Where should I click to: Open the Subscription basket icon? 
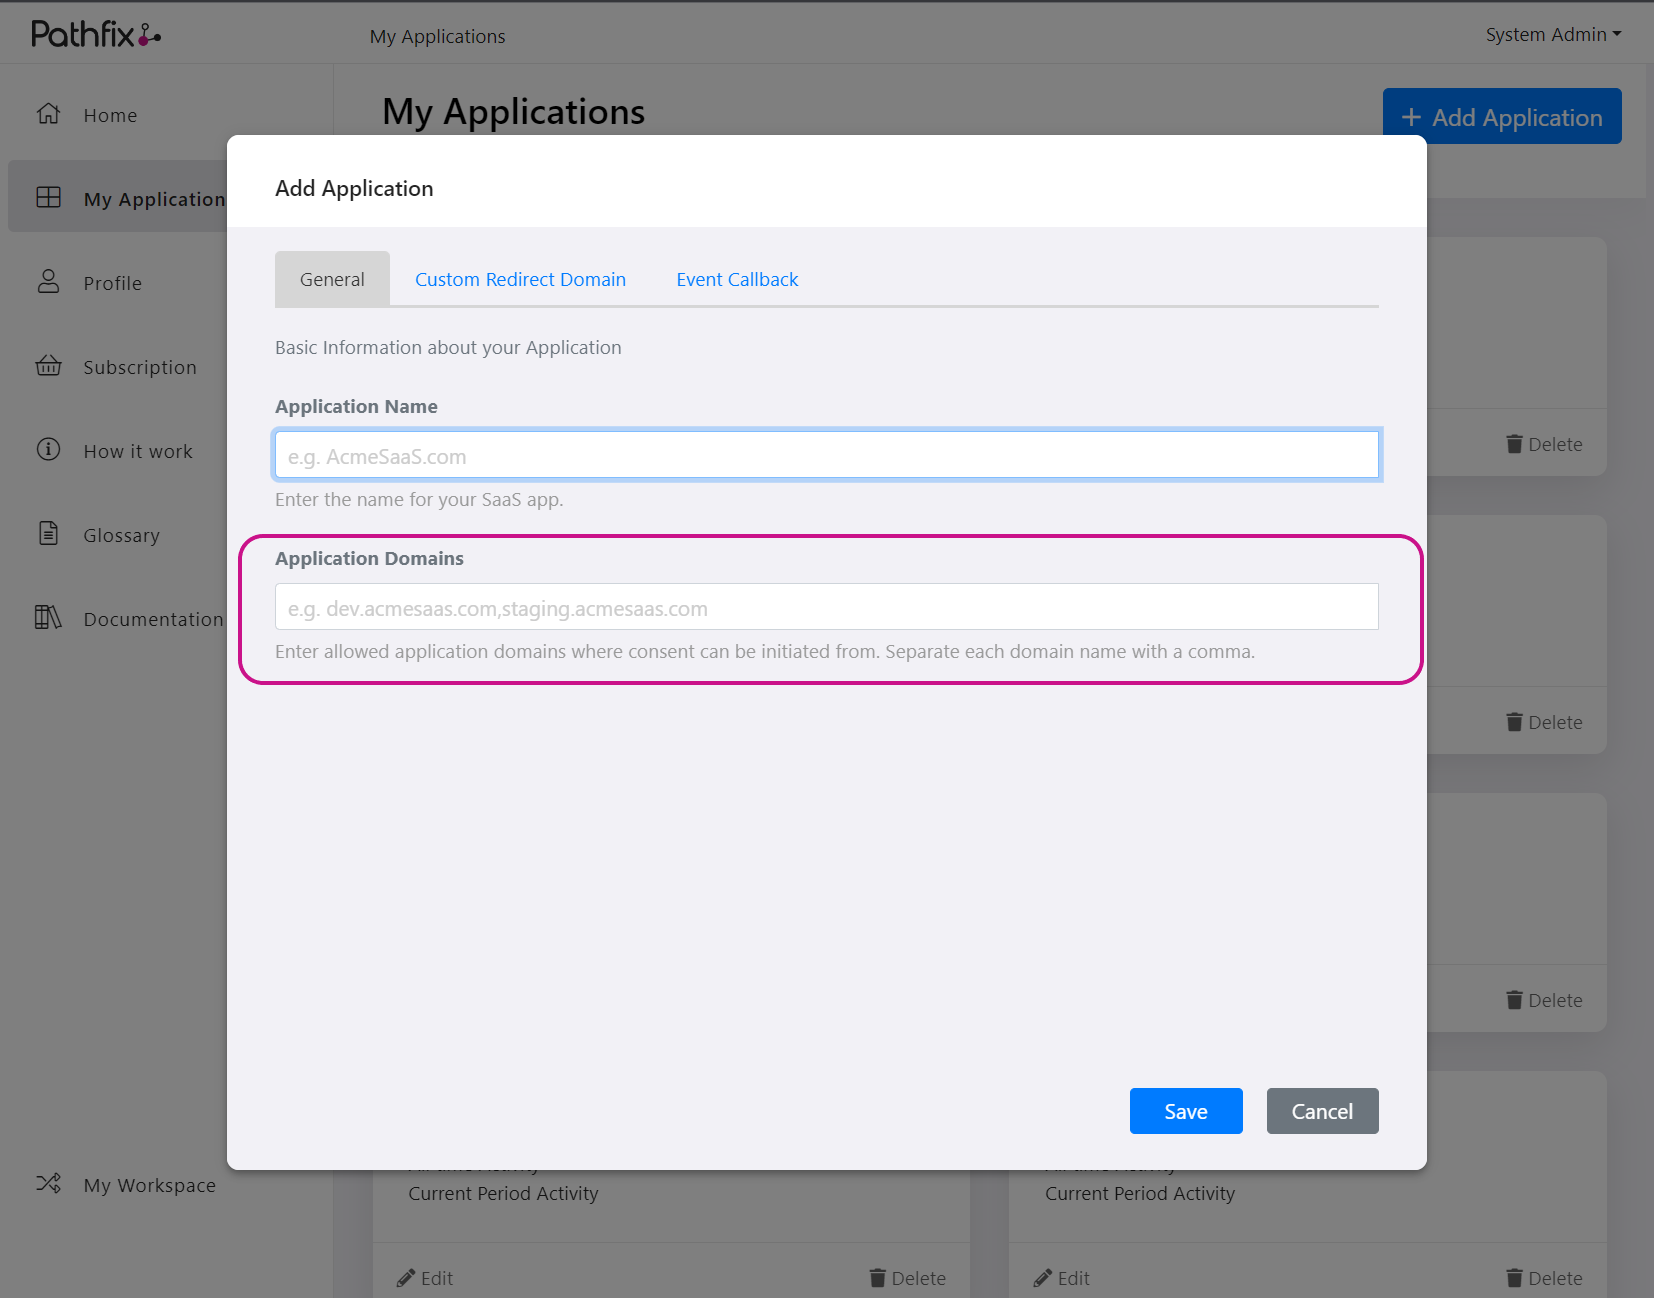(x=48, y=366)
